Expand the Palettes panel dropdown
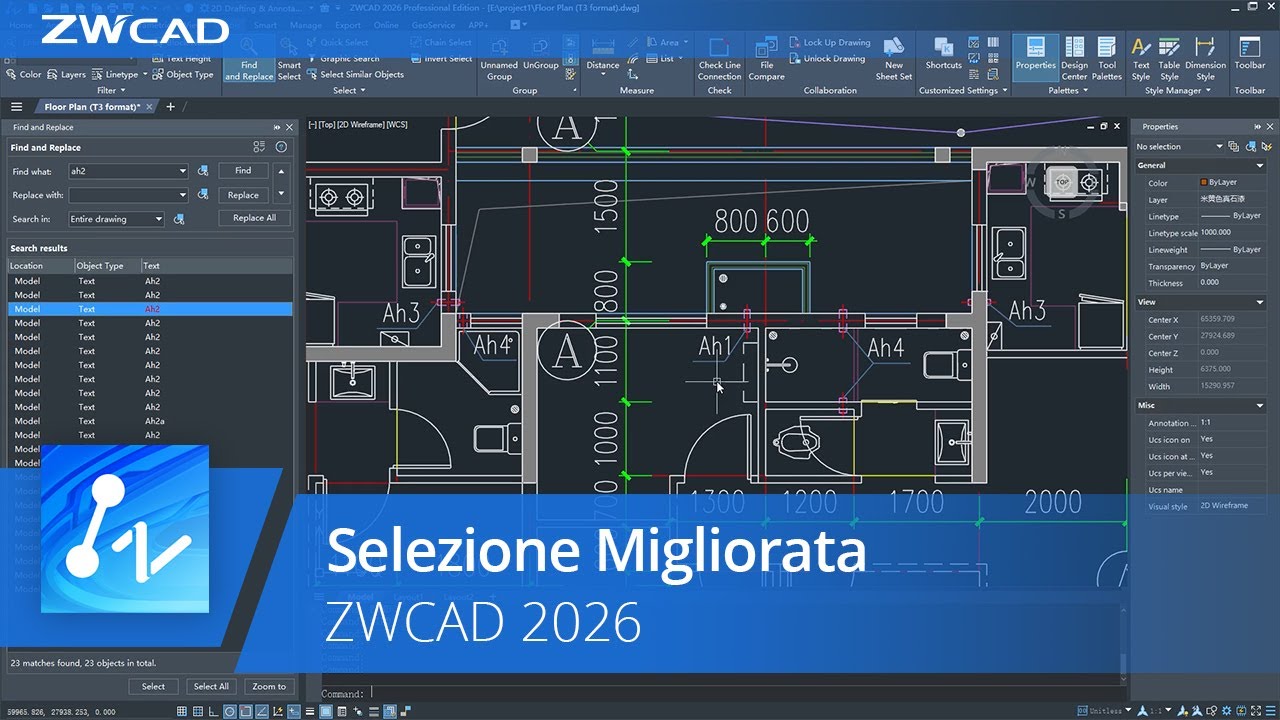The height and width of the screenshot is (720, 1280). pos(1068,90)
